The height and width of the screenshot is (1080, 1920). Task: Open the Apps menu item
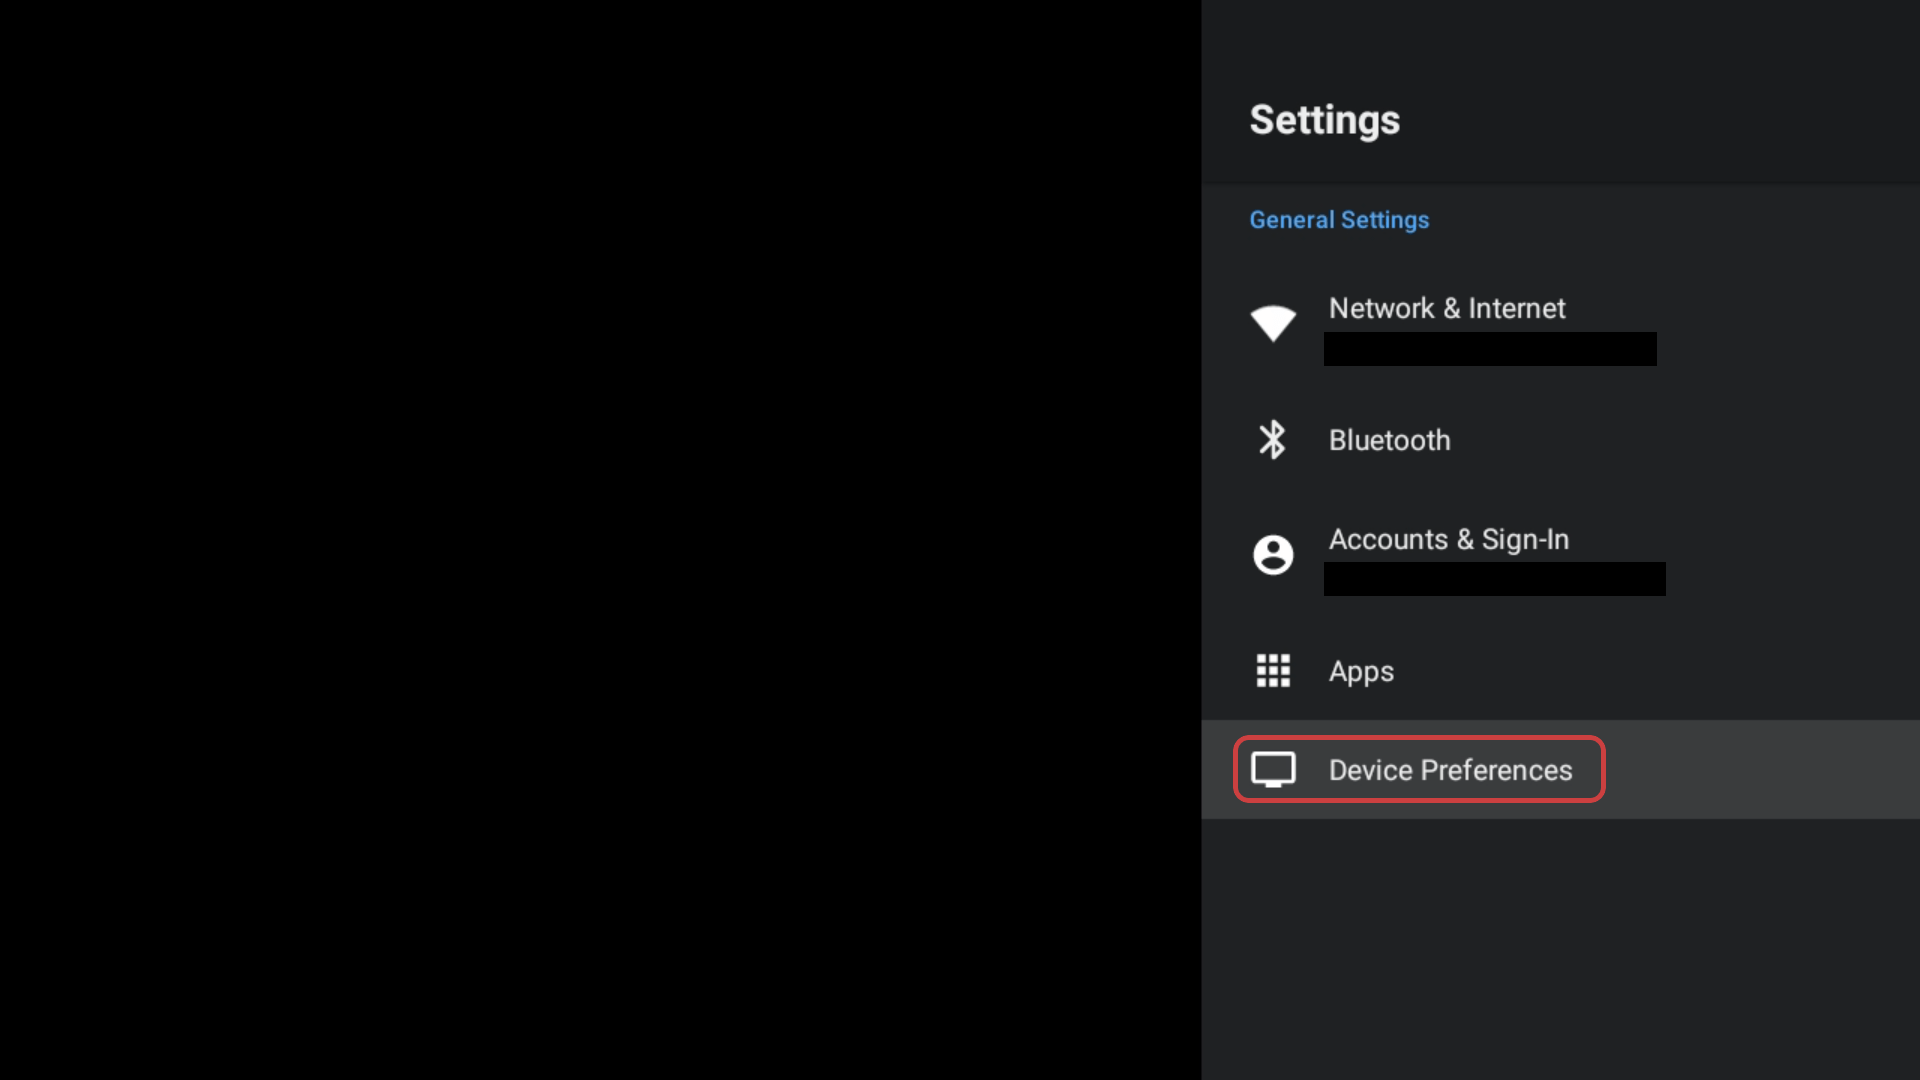[1361, 672]
